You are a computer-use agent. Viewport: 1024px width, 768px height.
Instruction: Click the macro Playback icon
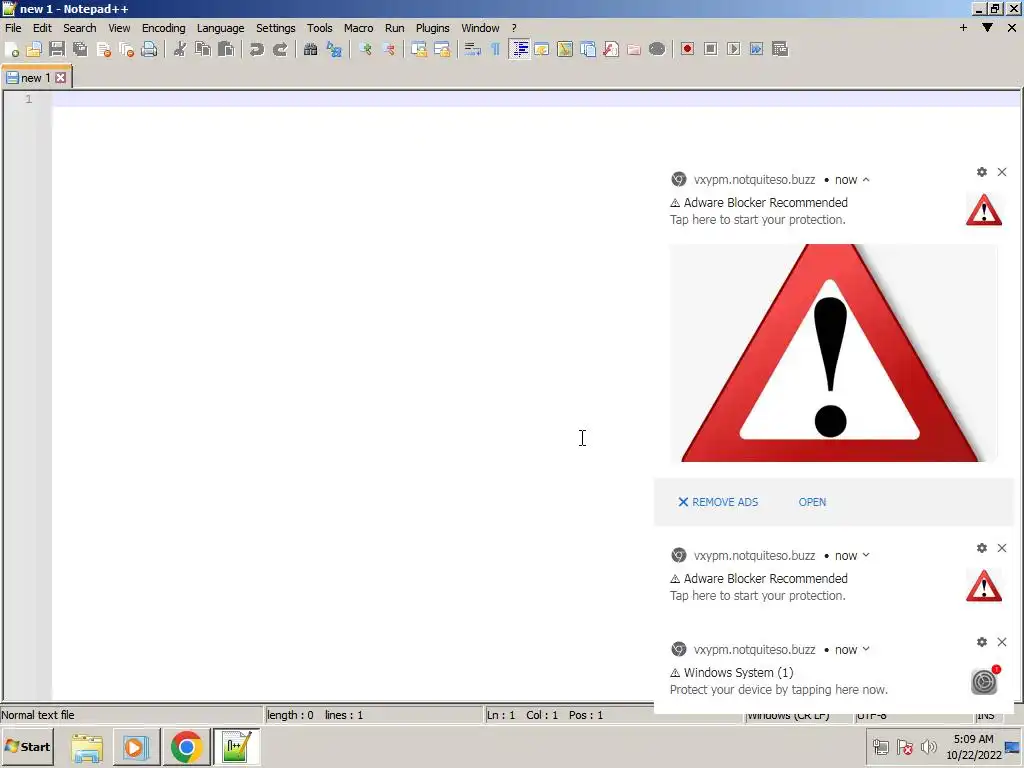click(733, 50)
